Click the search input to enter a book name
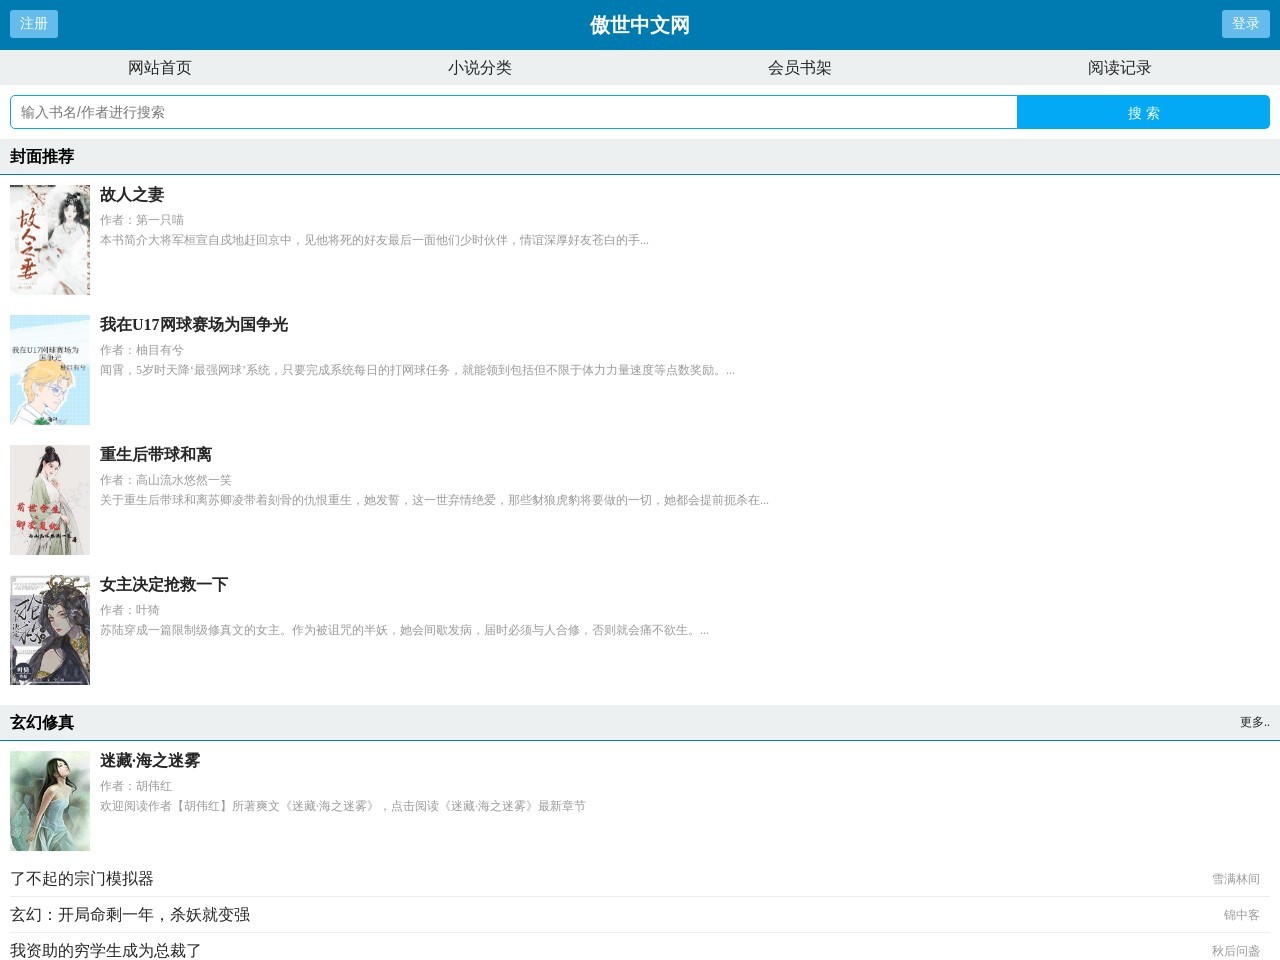The height and width of the screenshot is (960, 1280). (x=400, y=112)
